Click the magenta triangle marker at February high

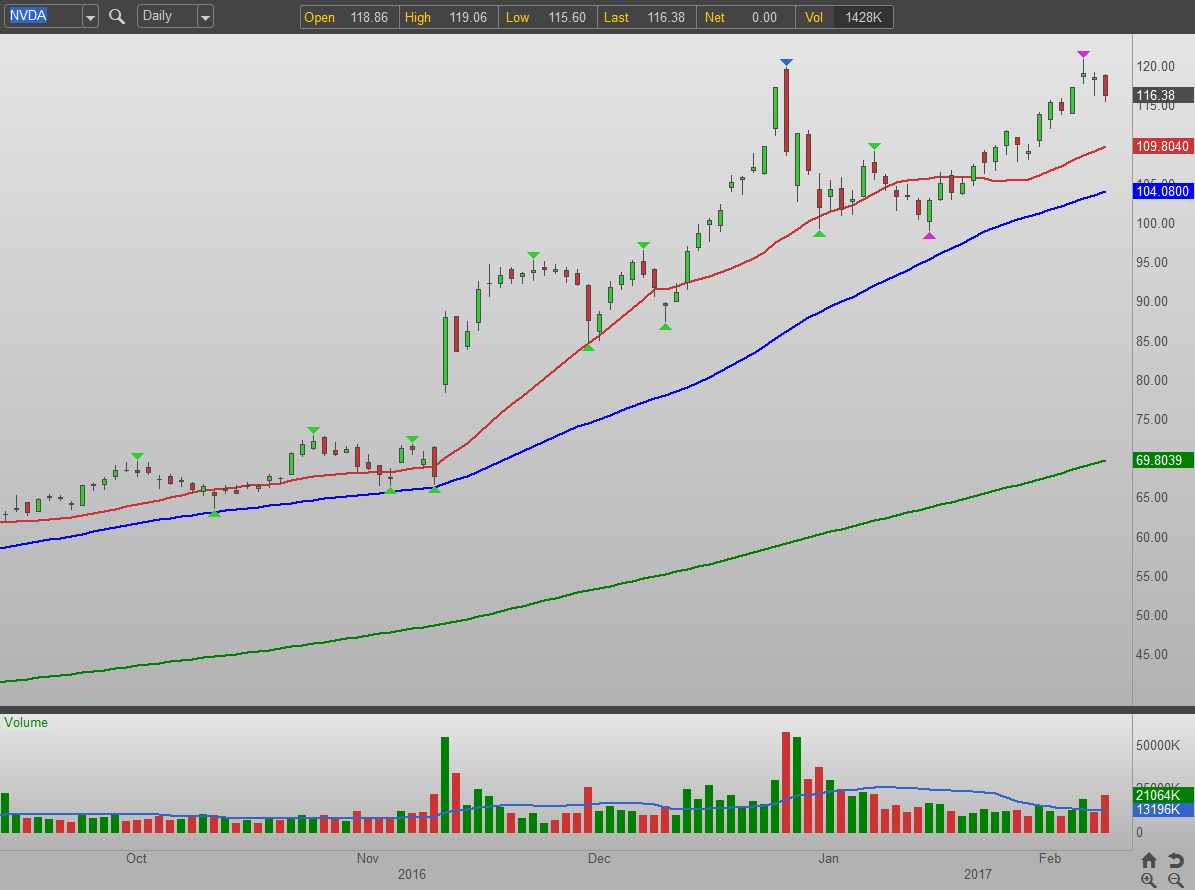click(1083, 54)
